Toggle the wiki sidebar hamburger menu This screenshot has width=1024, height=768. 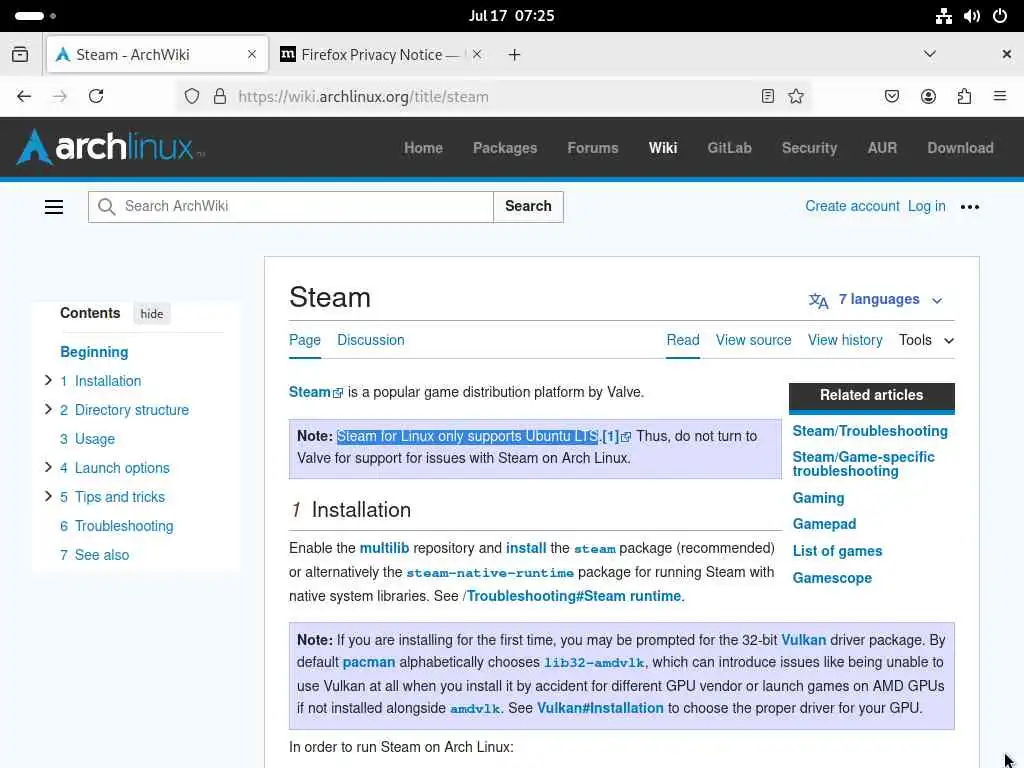54,207
